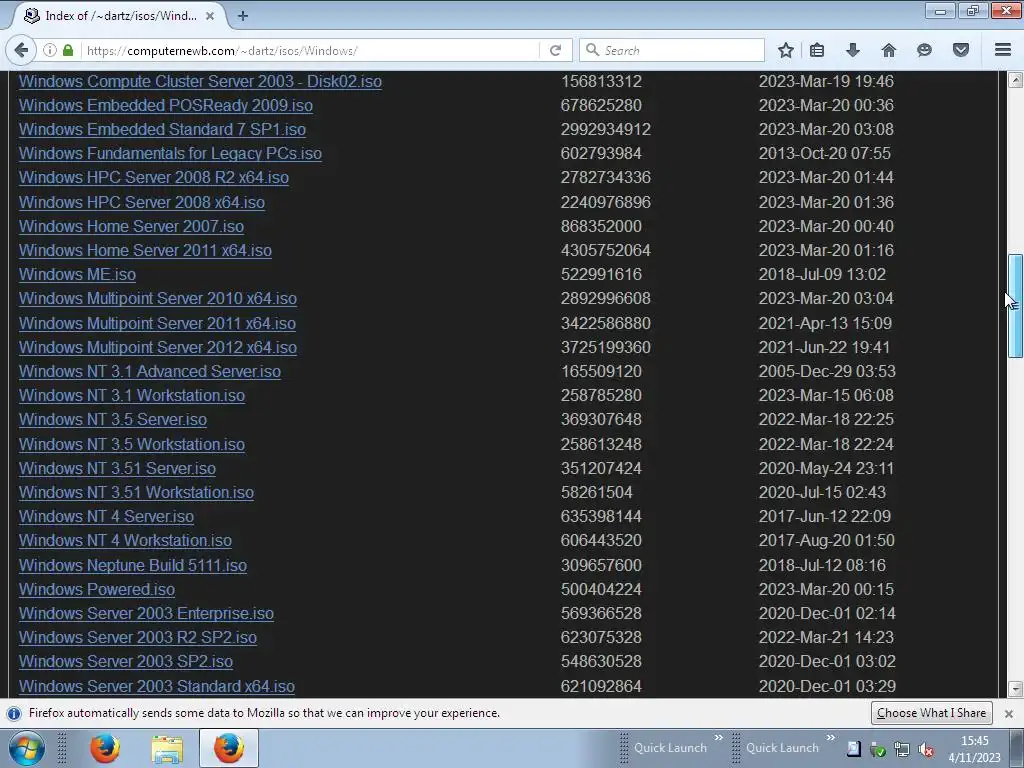Open Windows Server 2003 R2 SP2.iso

pyautogui.click(x=138, y=637)
